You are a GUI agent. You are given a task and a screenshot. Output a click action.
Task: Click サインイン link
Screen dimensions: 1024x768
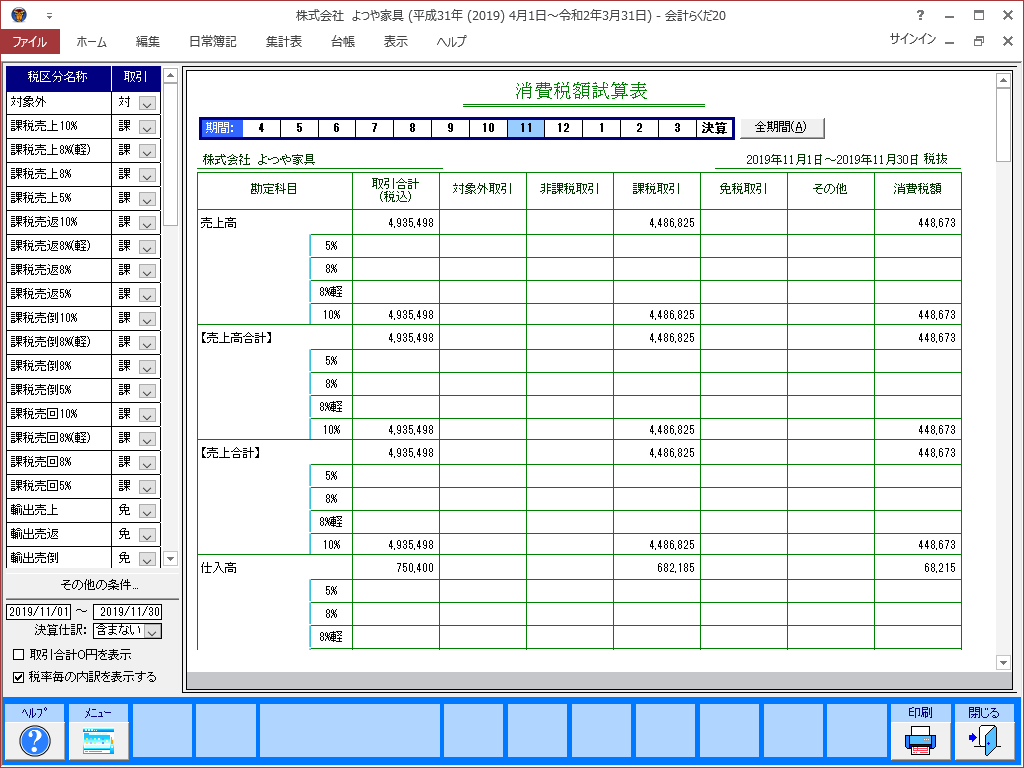[912, 39]
